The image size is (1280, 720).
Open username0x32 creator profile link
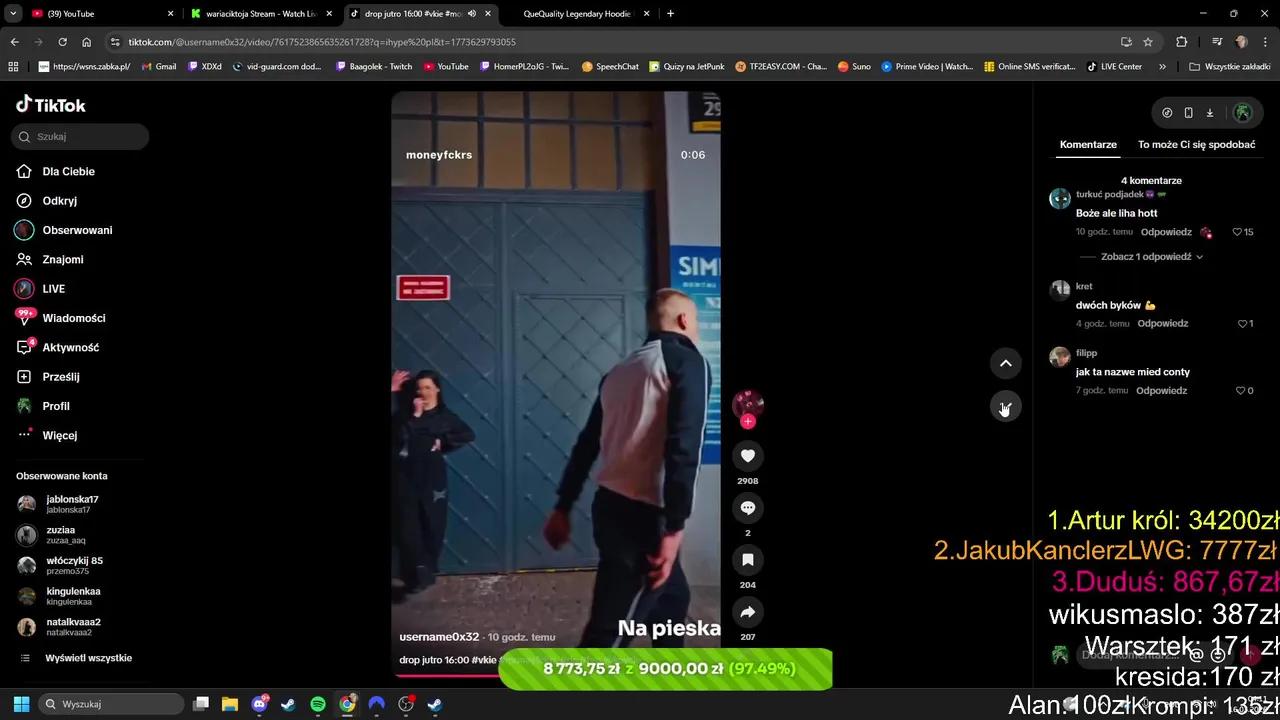click(439, 637)
